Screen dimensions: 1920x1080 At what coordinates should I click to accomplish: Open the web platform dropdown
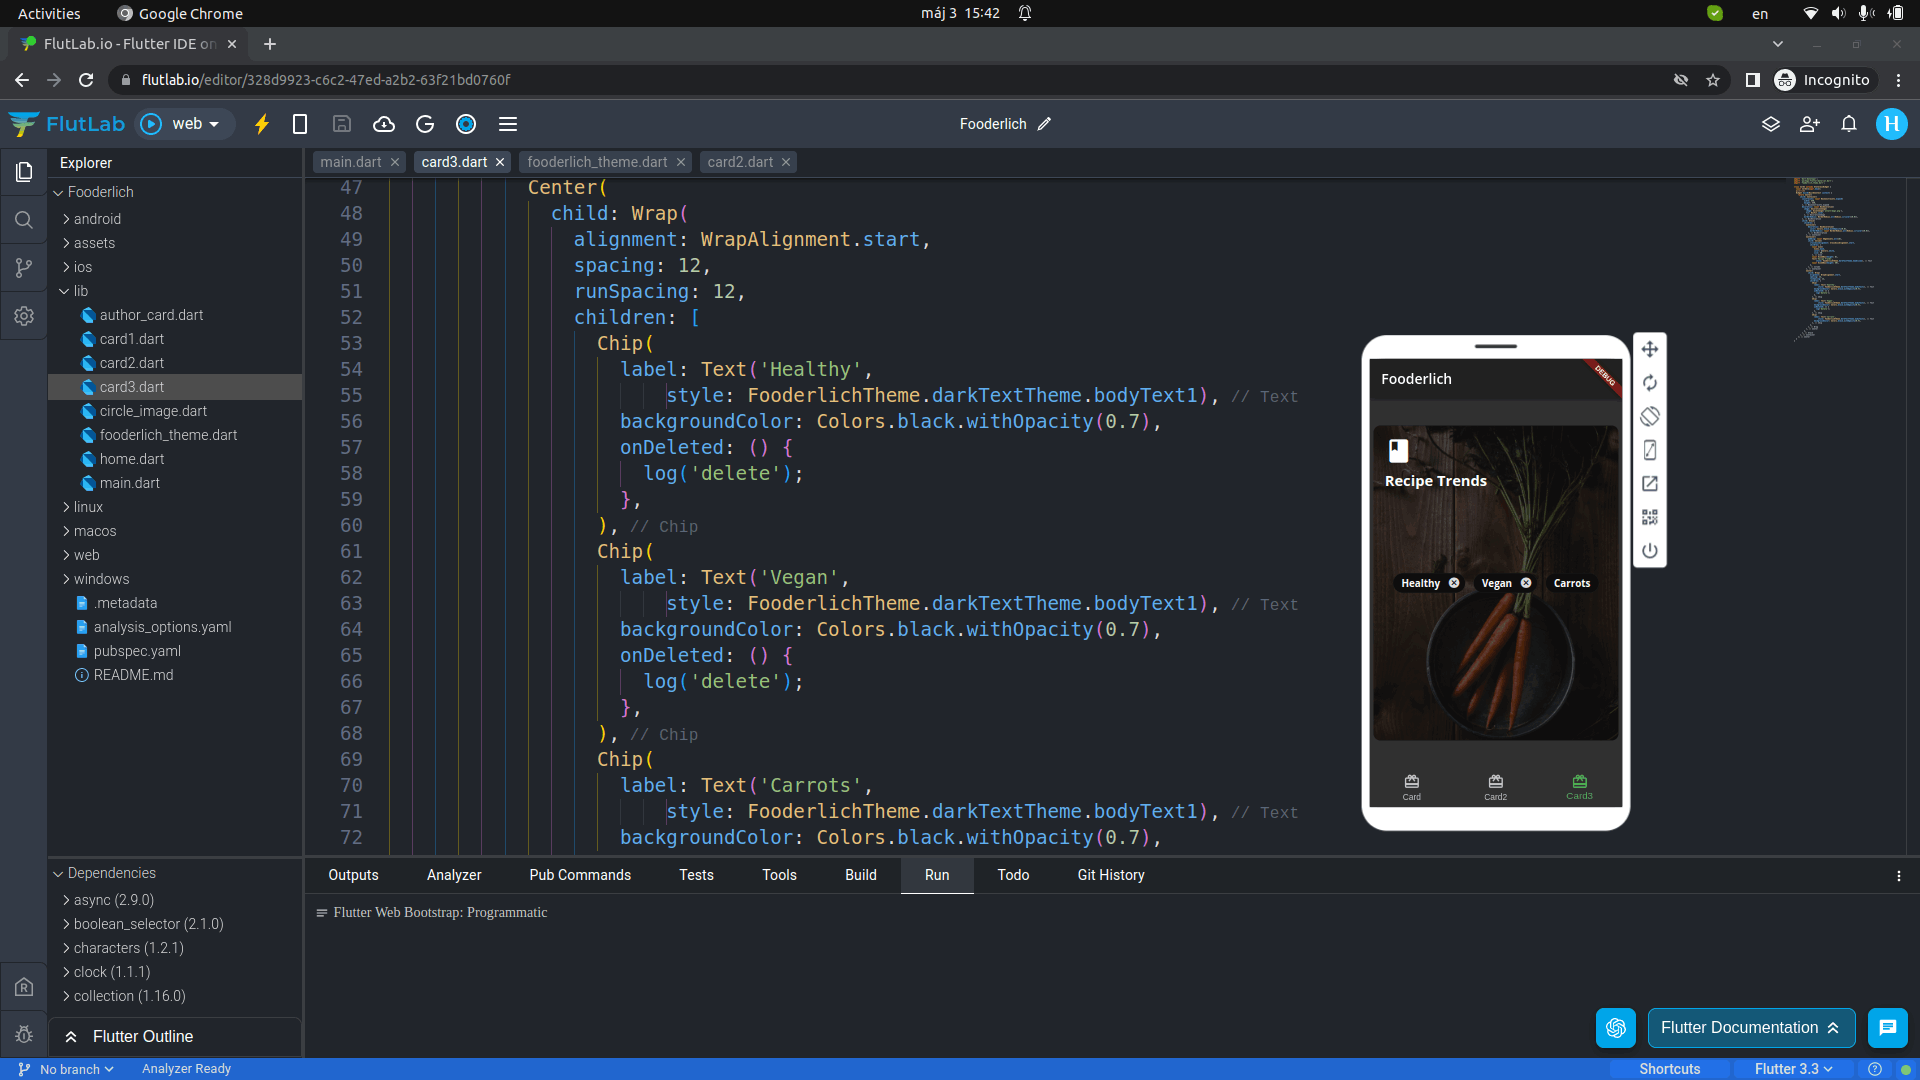195,124
